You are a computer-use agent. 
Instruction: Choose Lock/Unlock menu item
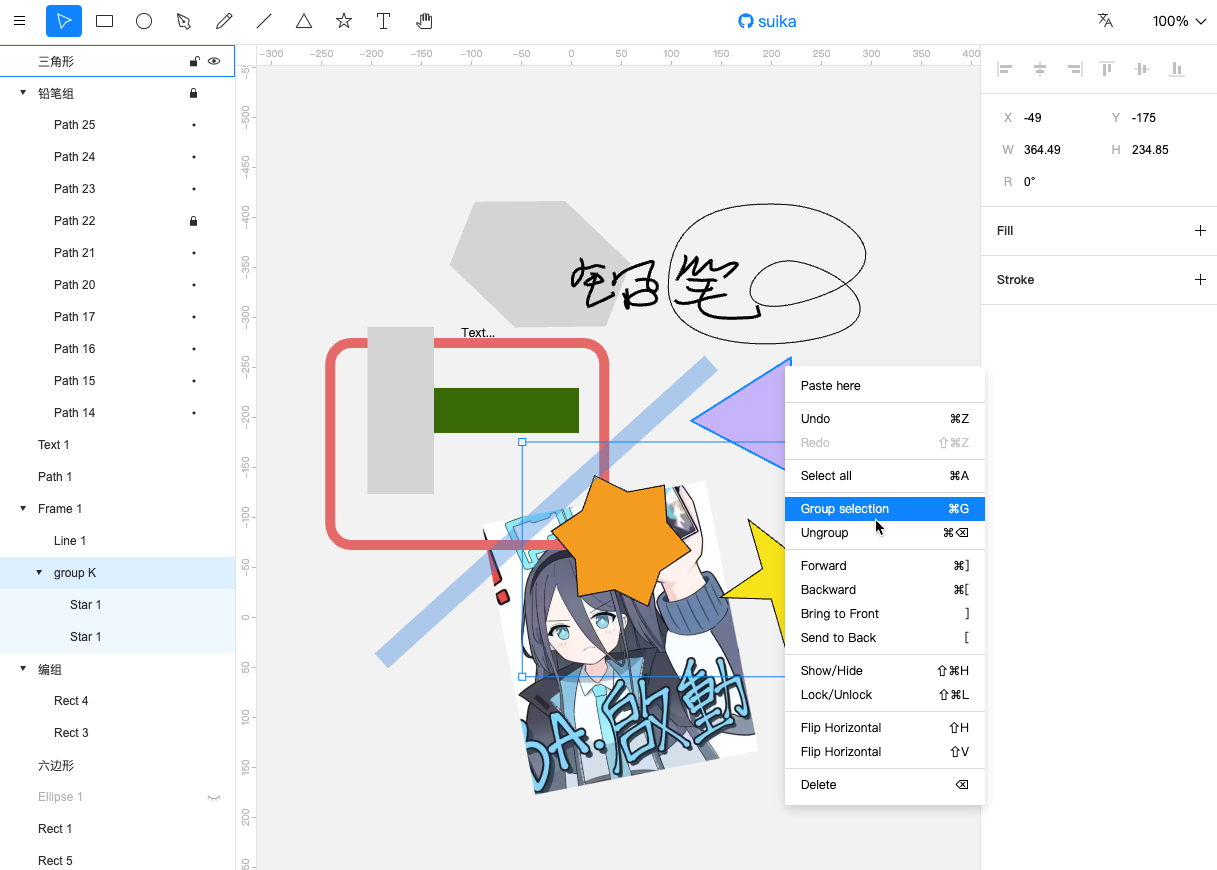[885, 695]
